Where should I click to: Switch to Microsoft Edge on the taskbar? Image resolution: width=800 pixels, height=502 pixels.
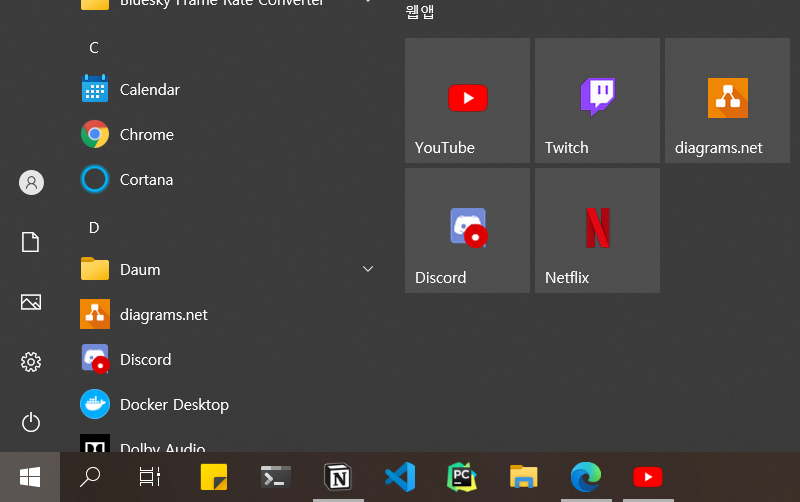point(586,477)
